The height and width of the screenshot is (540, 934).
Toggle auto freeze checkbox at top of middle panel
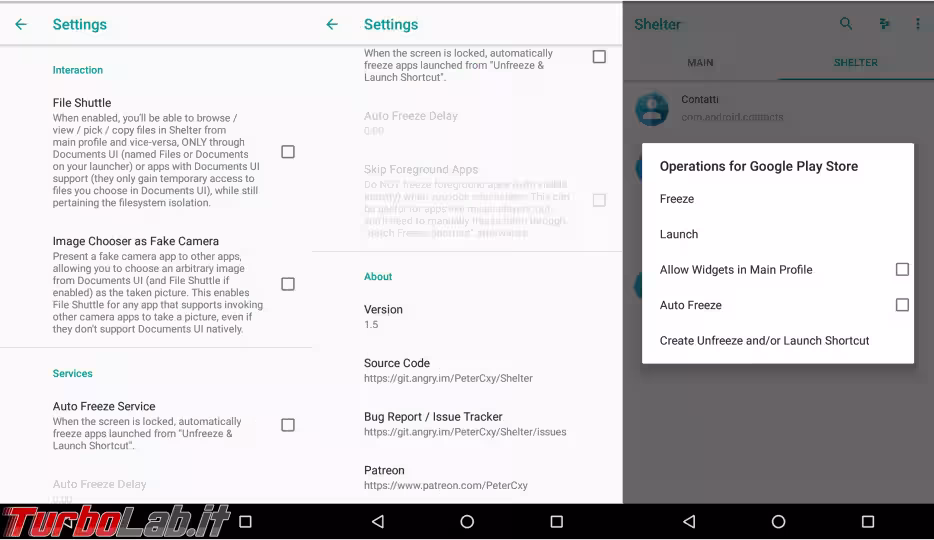pos(599,57)
